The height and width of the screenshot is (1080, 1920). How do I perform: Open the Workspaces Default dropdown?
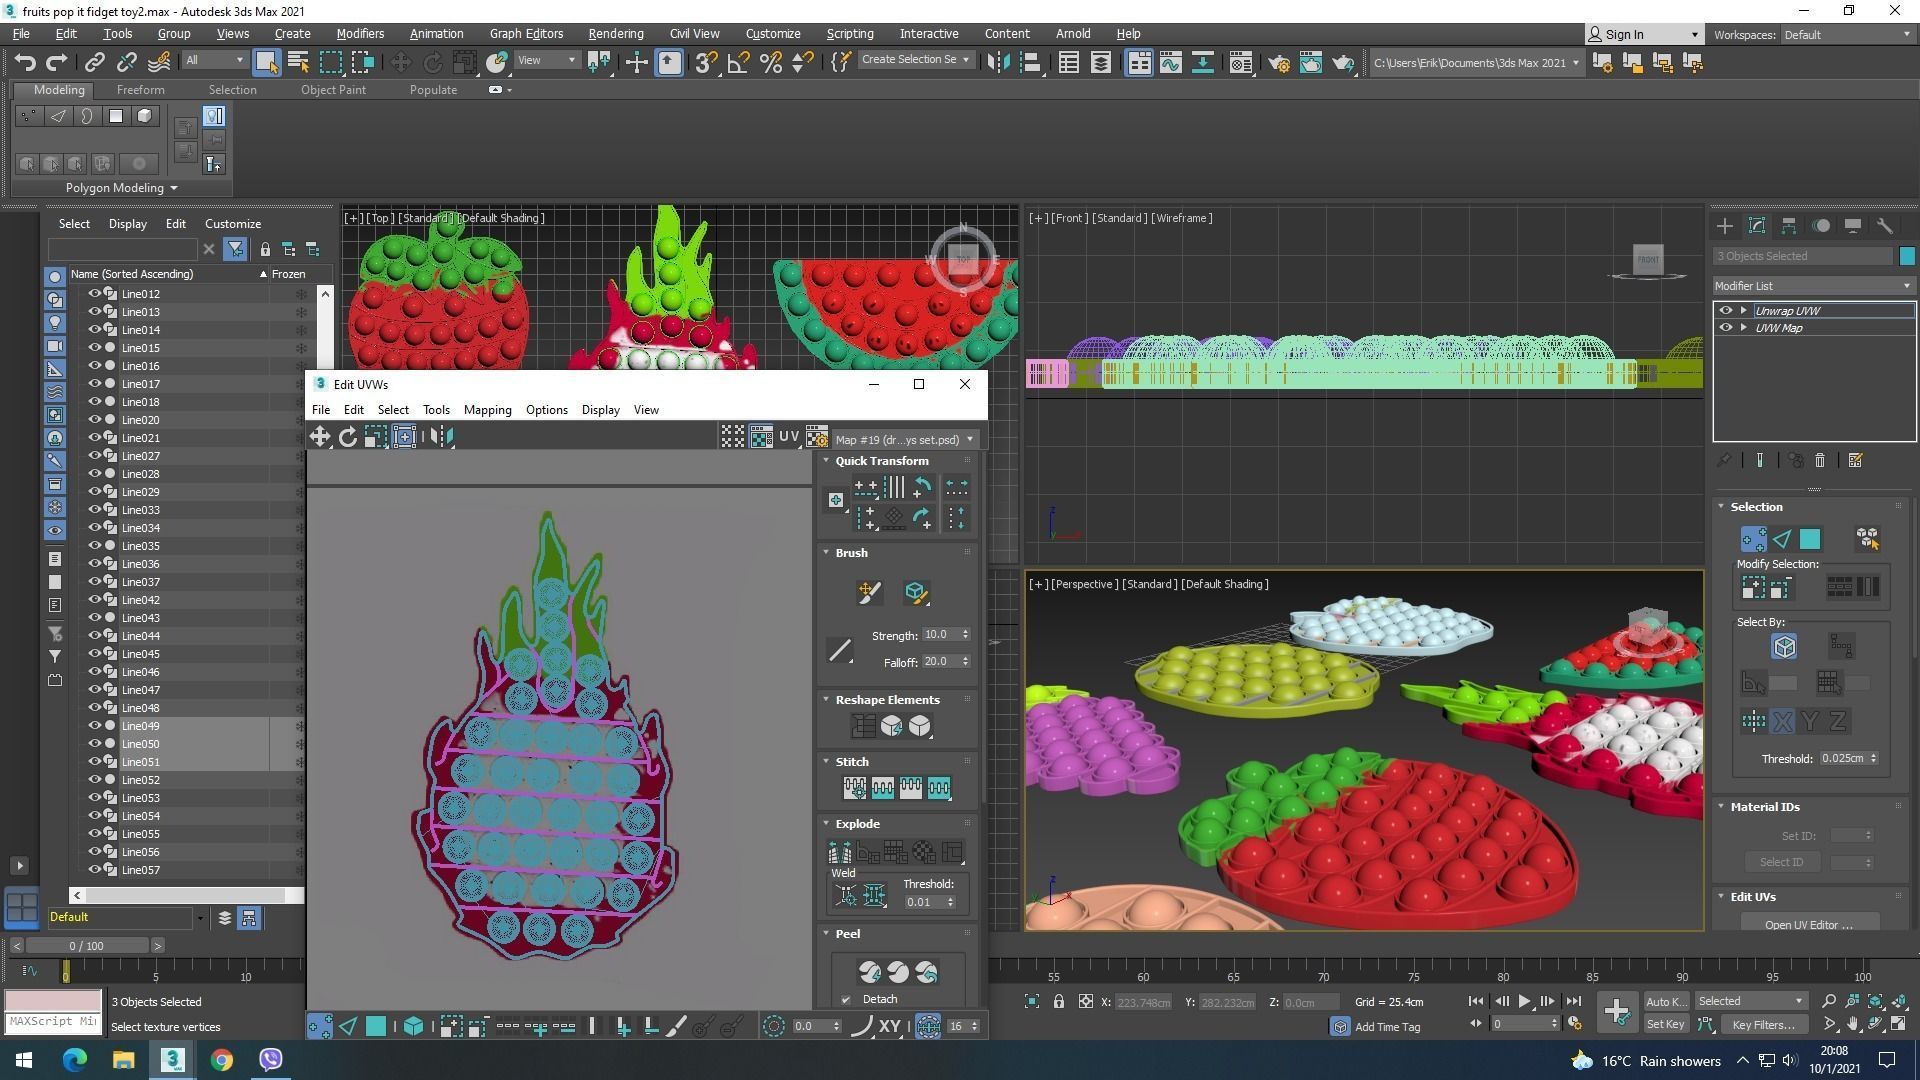tap(1848, 35)
